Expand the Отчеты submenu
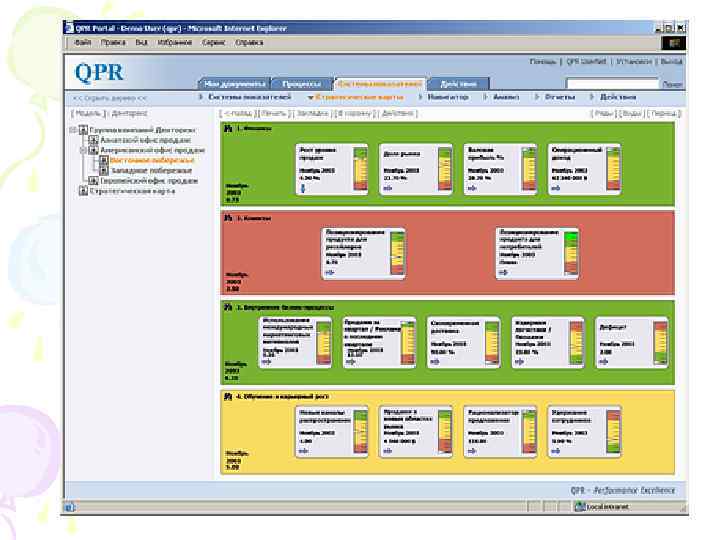Image resolution: width=720 pixels, height=540 pixels. (x=556, y=97)
